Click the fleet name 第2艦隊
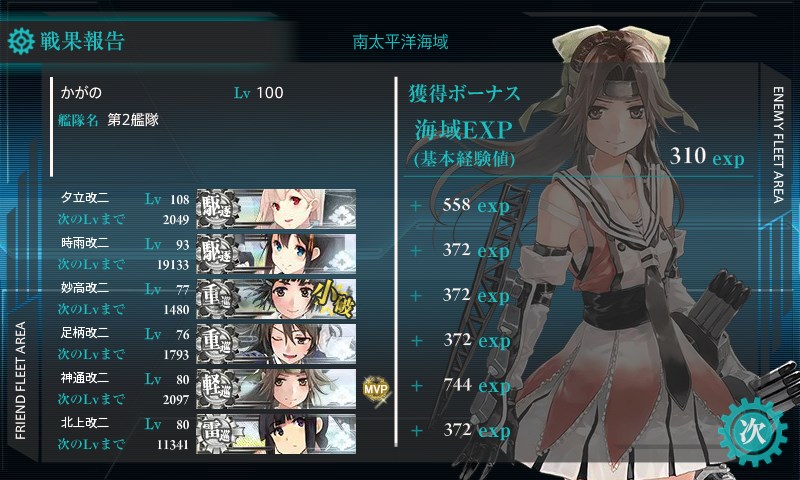800x480 pixels. coord(133,120)
